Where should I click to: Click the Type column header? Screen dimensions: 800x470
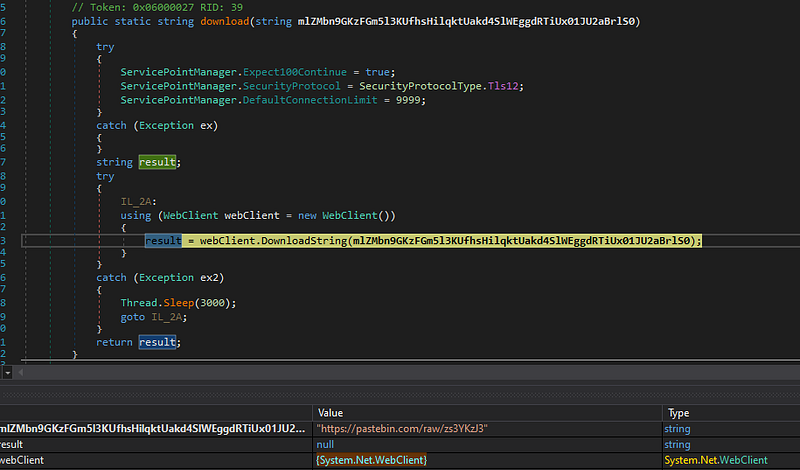tap(680, 412)
